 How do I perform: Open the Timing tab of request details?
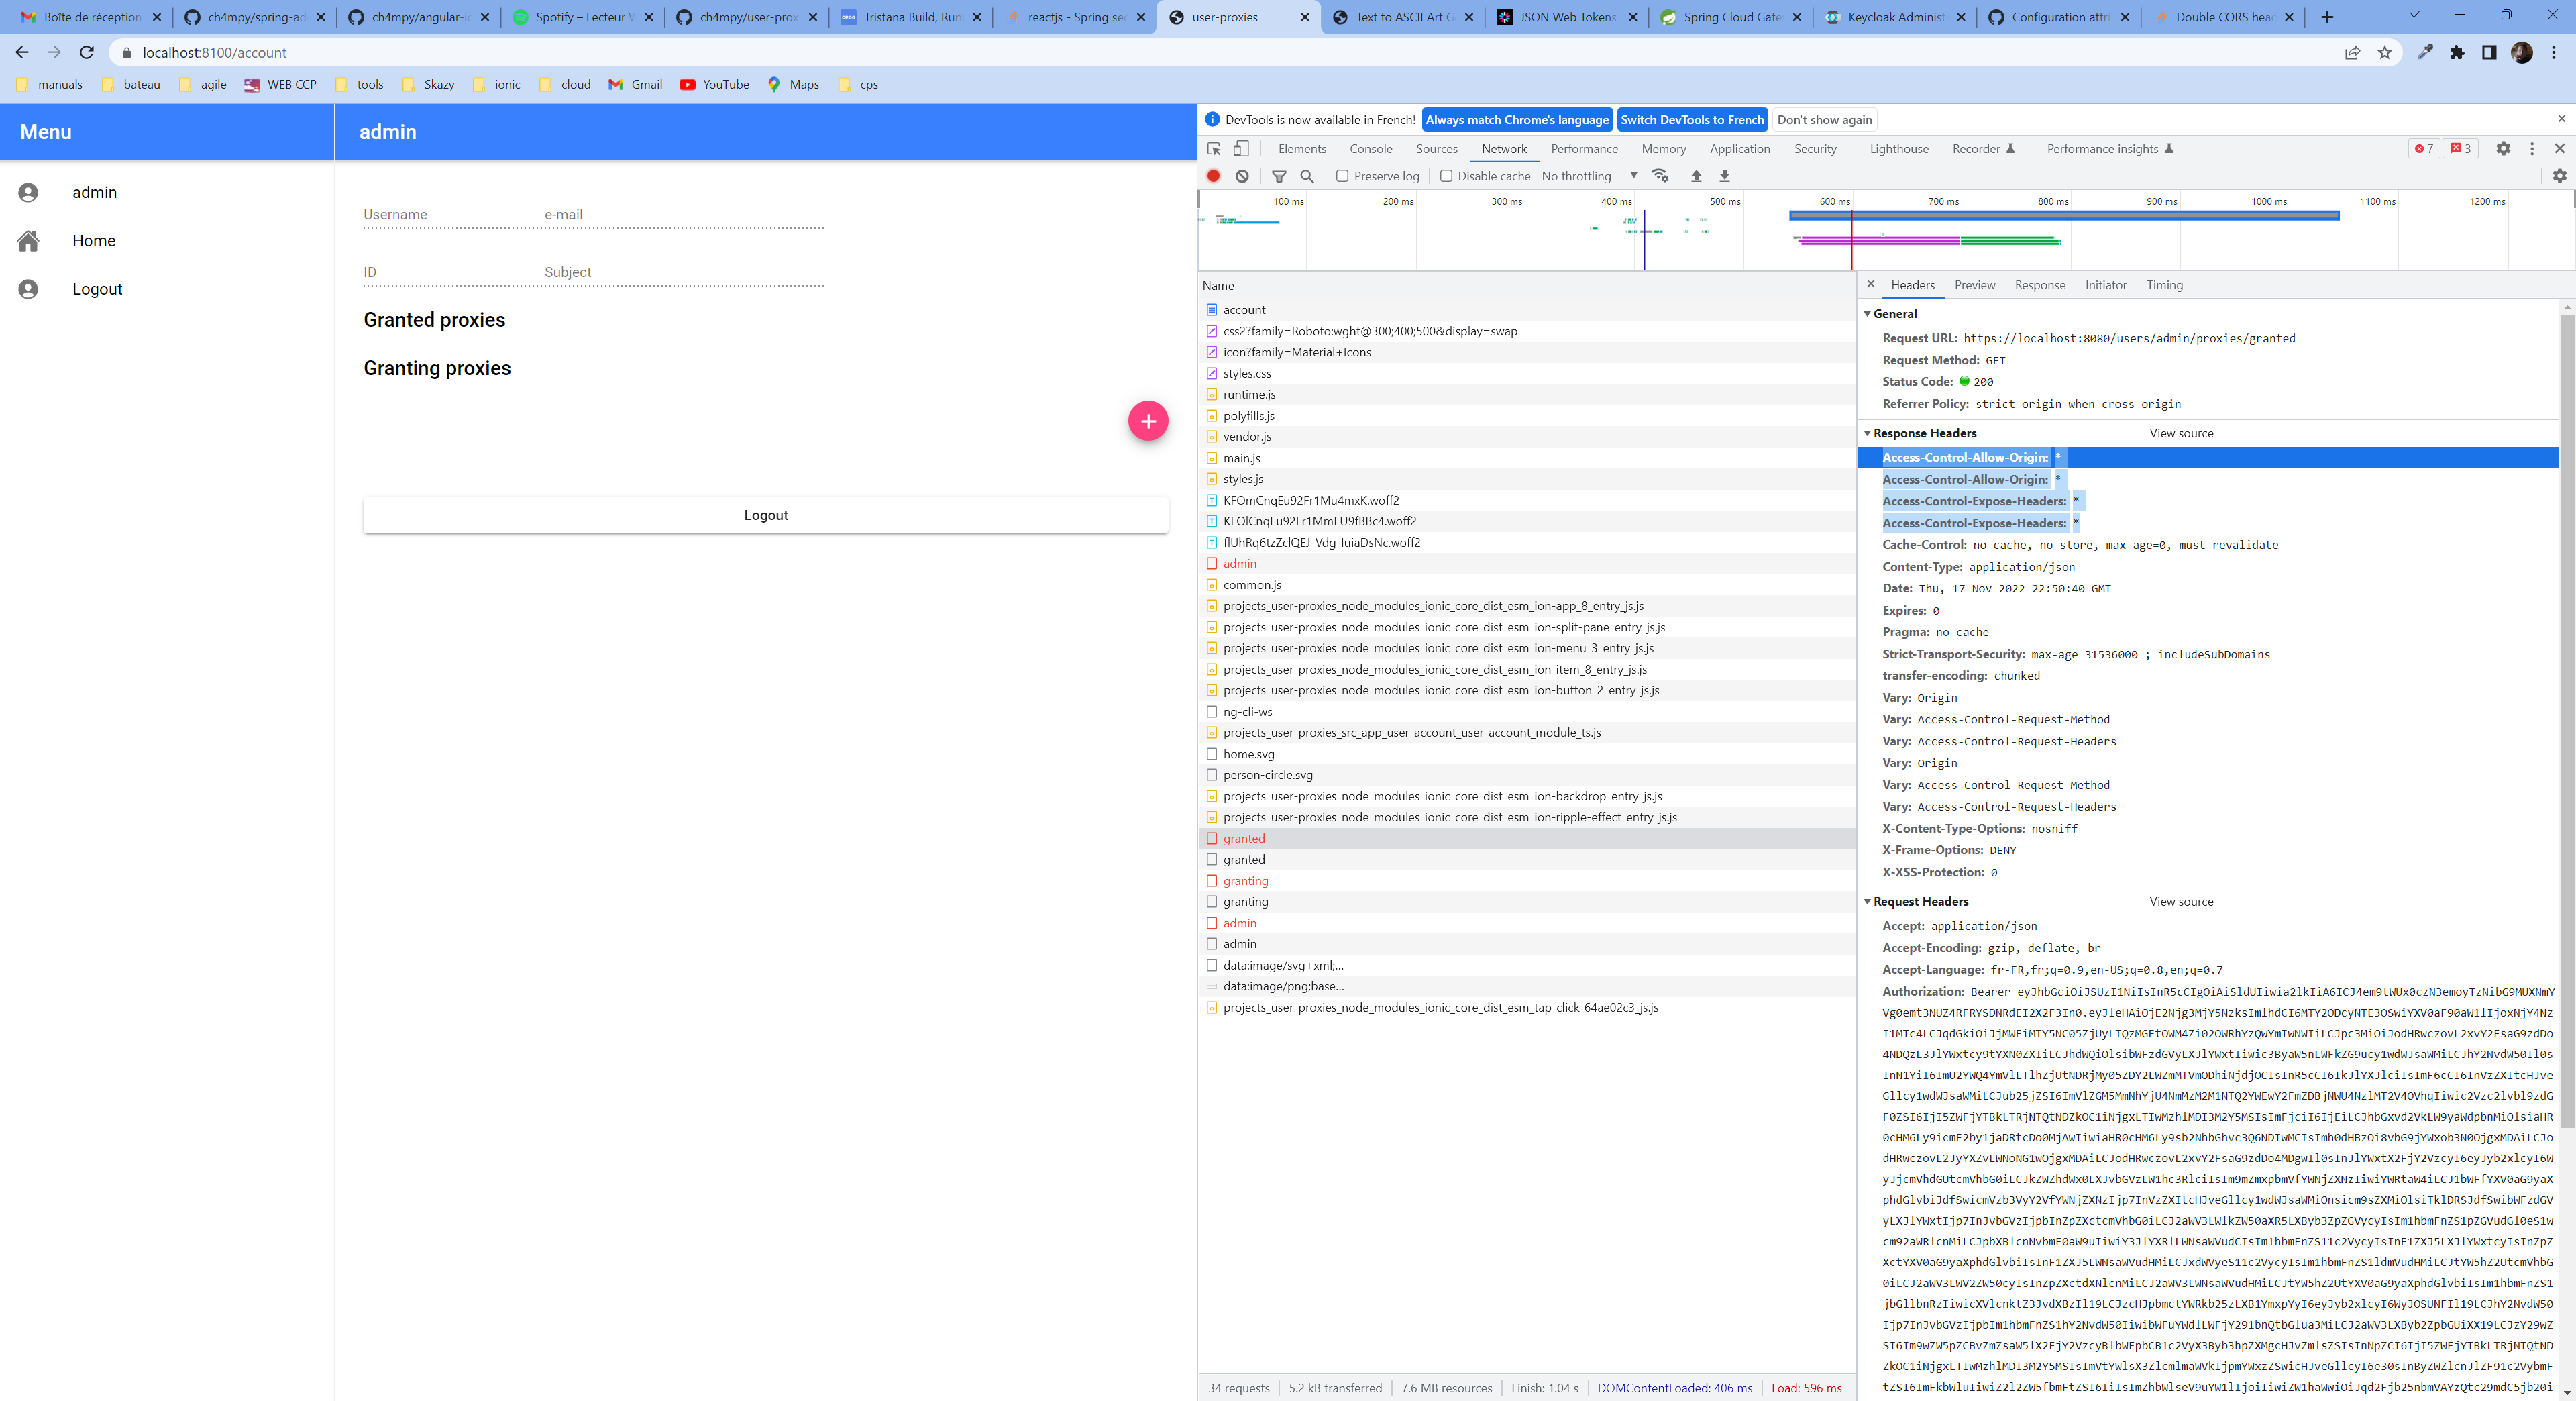click(2164, 285)
